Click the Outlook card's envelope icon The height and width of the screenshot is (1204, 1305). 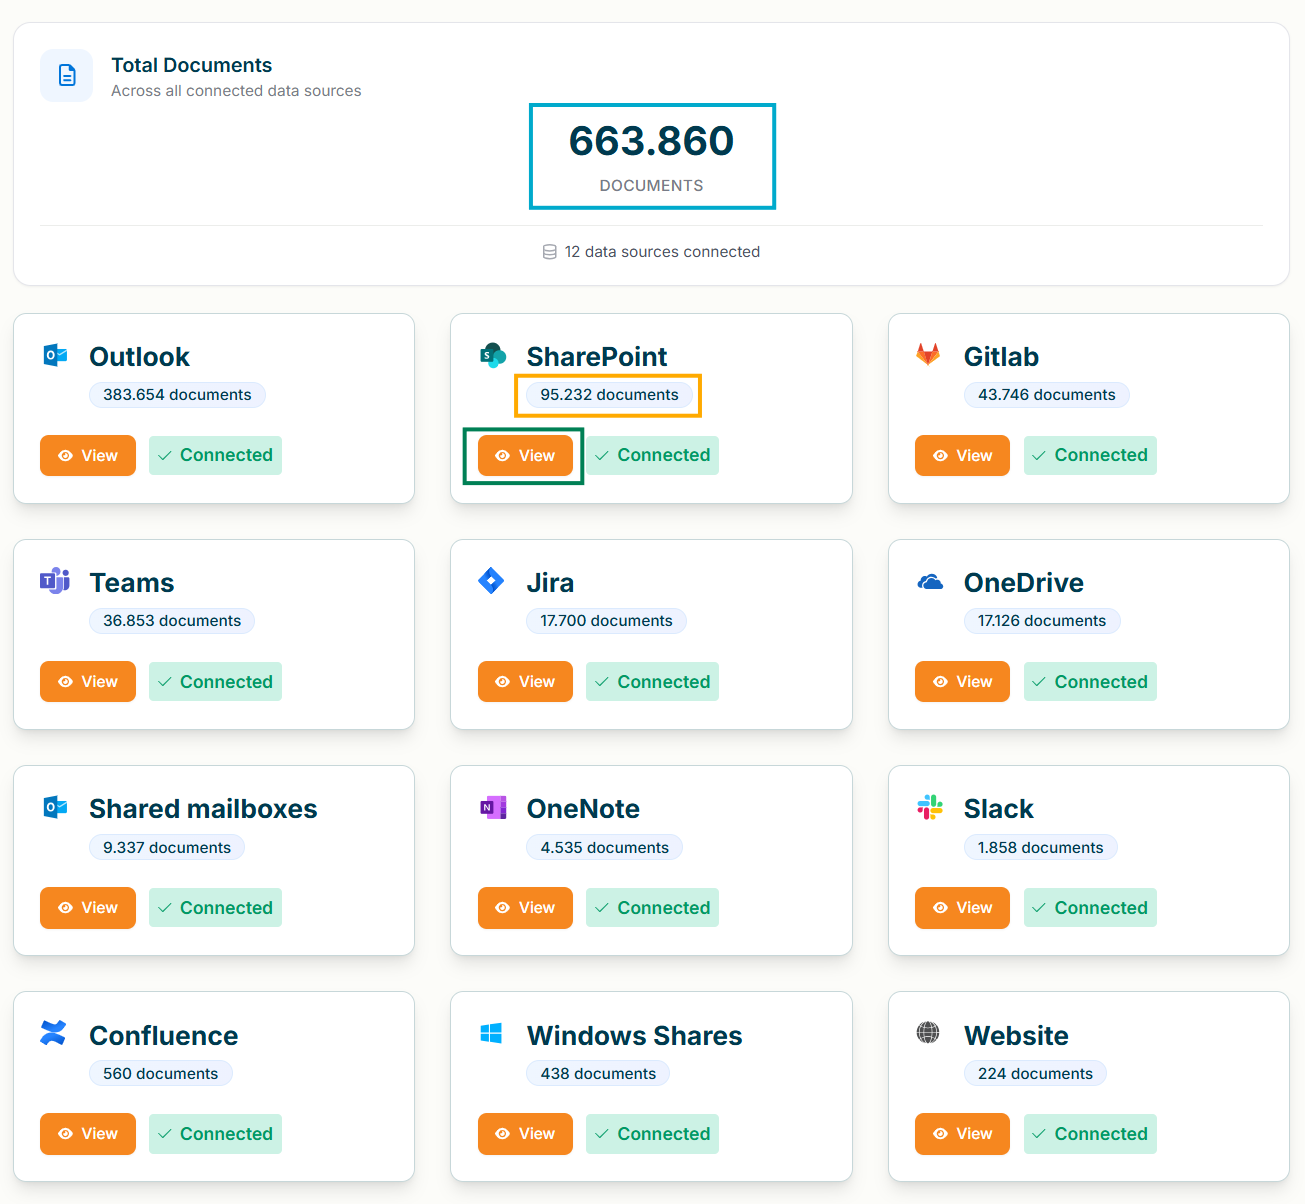click(55, 355)
